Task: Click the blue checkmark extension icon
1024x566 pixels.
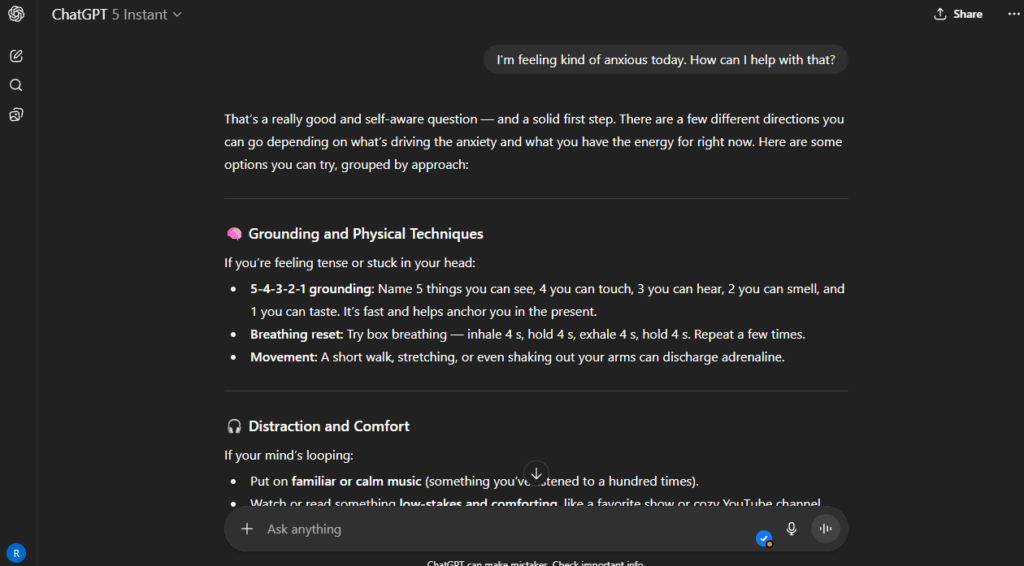Action: point(764,538)
